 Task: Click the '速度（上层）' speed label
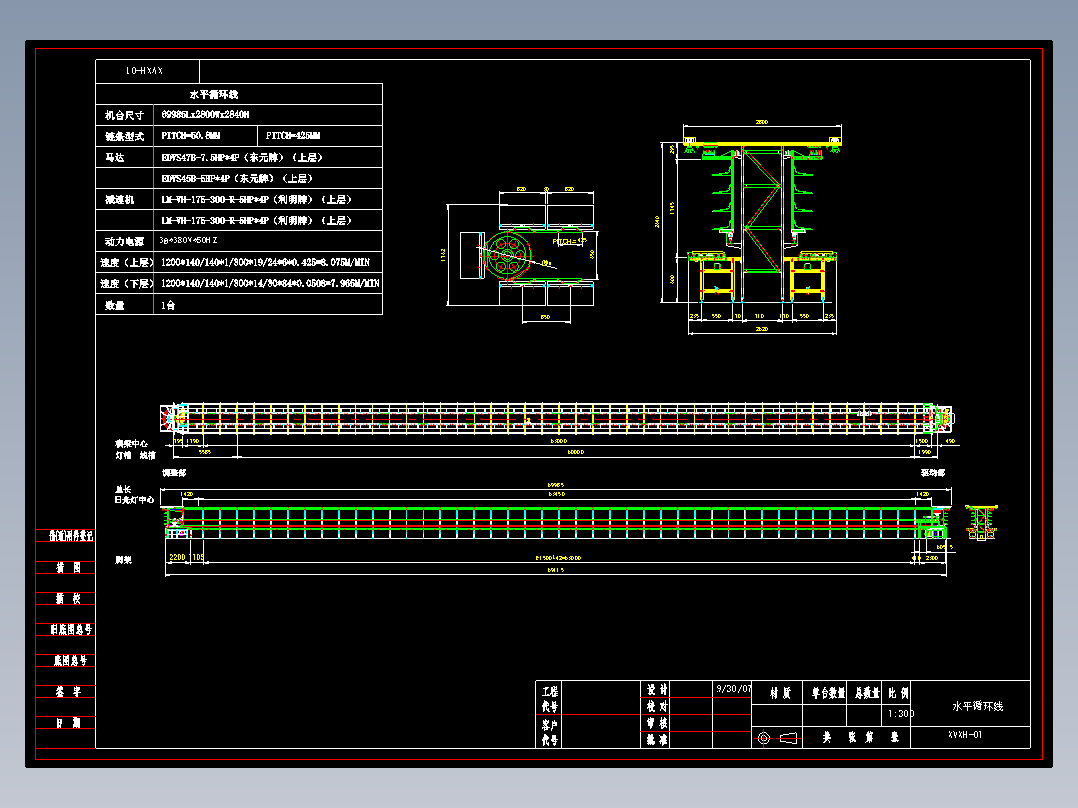126,262
